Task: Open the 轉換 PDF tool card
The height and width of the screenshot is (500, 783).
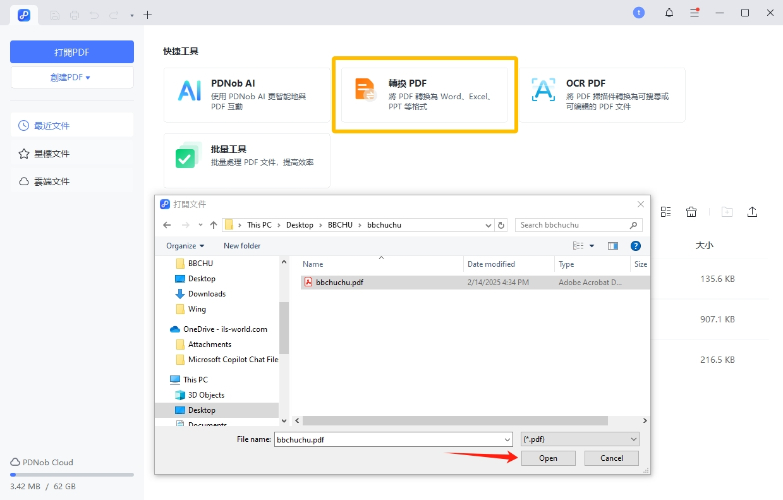Action: click(x=424, y=95)
